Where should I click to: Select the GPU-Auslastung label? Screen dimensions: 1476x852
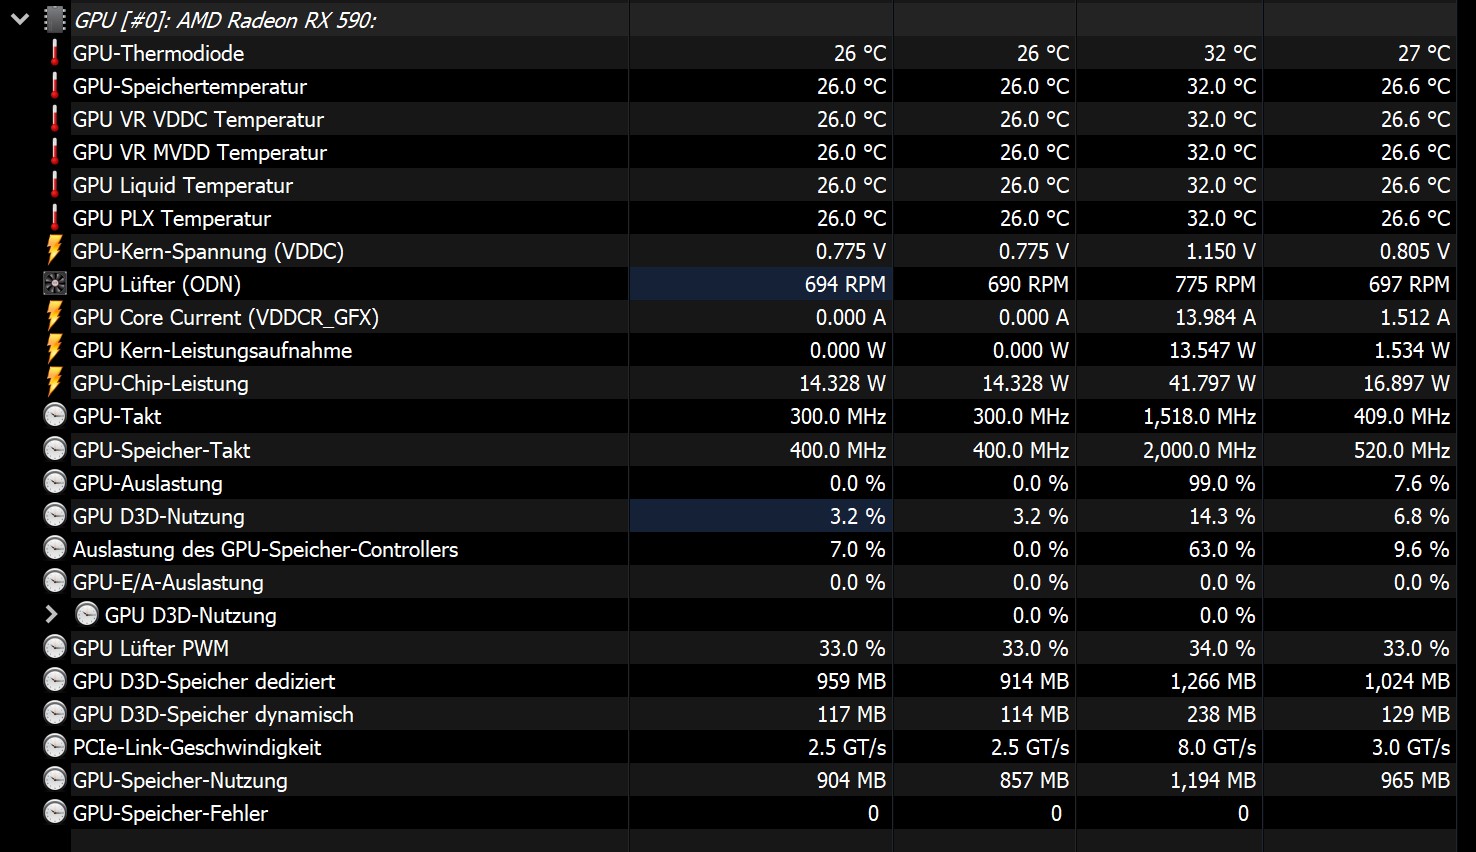pos(148,483)
